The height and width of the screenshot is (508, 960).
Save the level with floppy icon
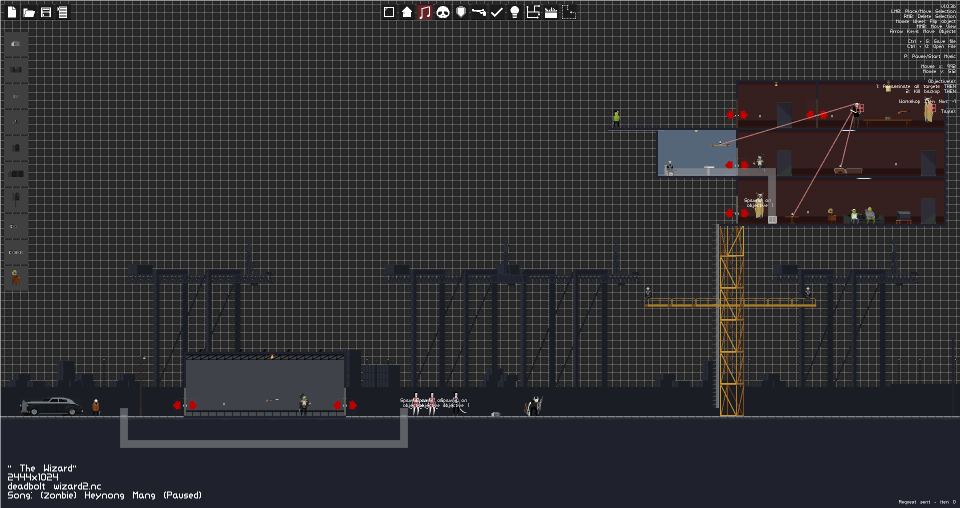(x=46, y=12)
